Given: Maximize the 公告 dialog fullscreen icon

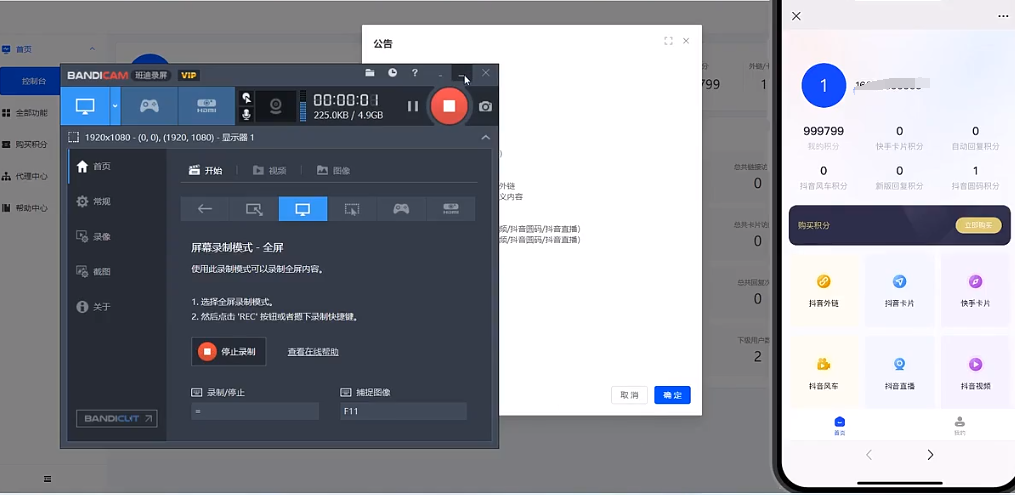Looking at the screenshot, I should click(668, 41).
